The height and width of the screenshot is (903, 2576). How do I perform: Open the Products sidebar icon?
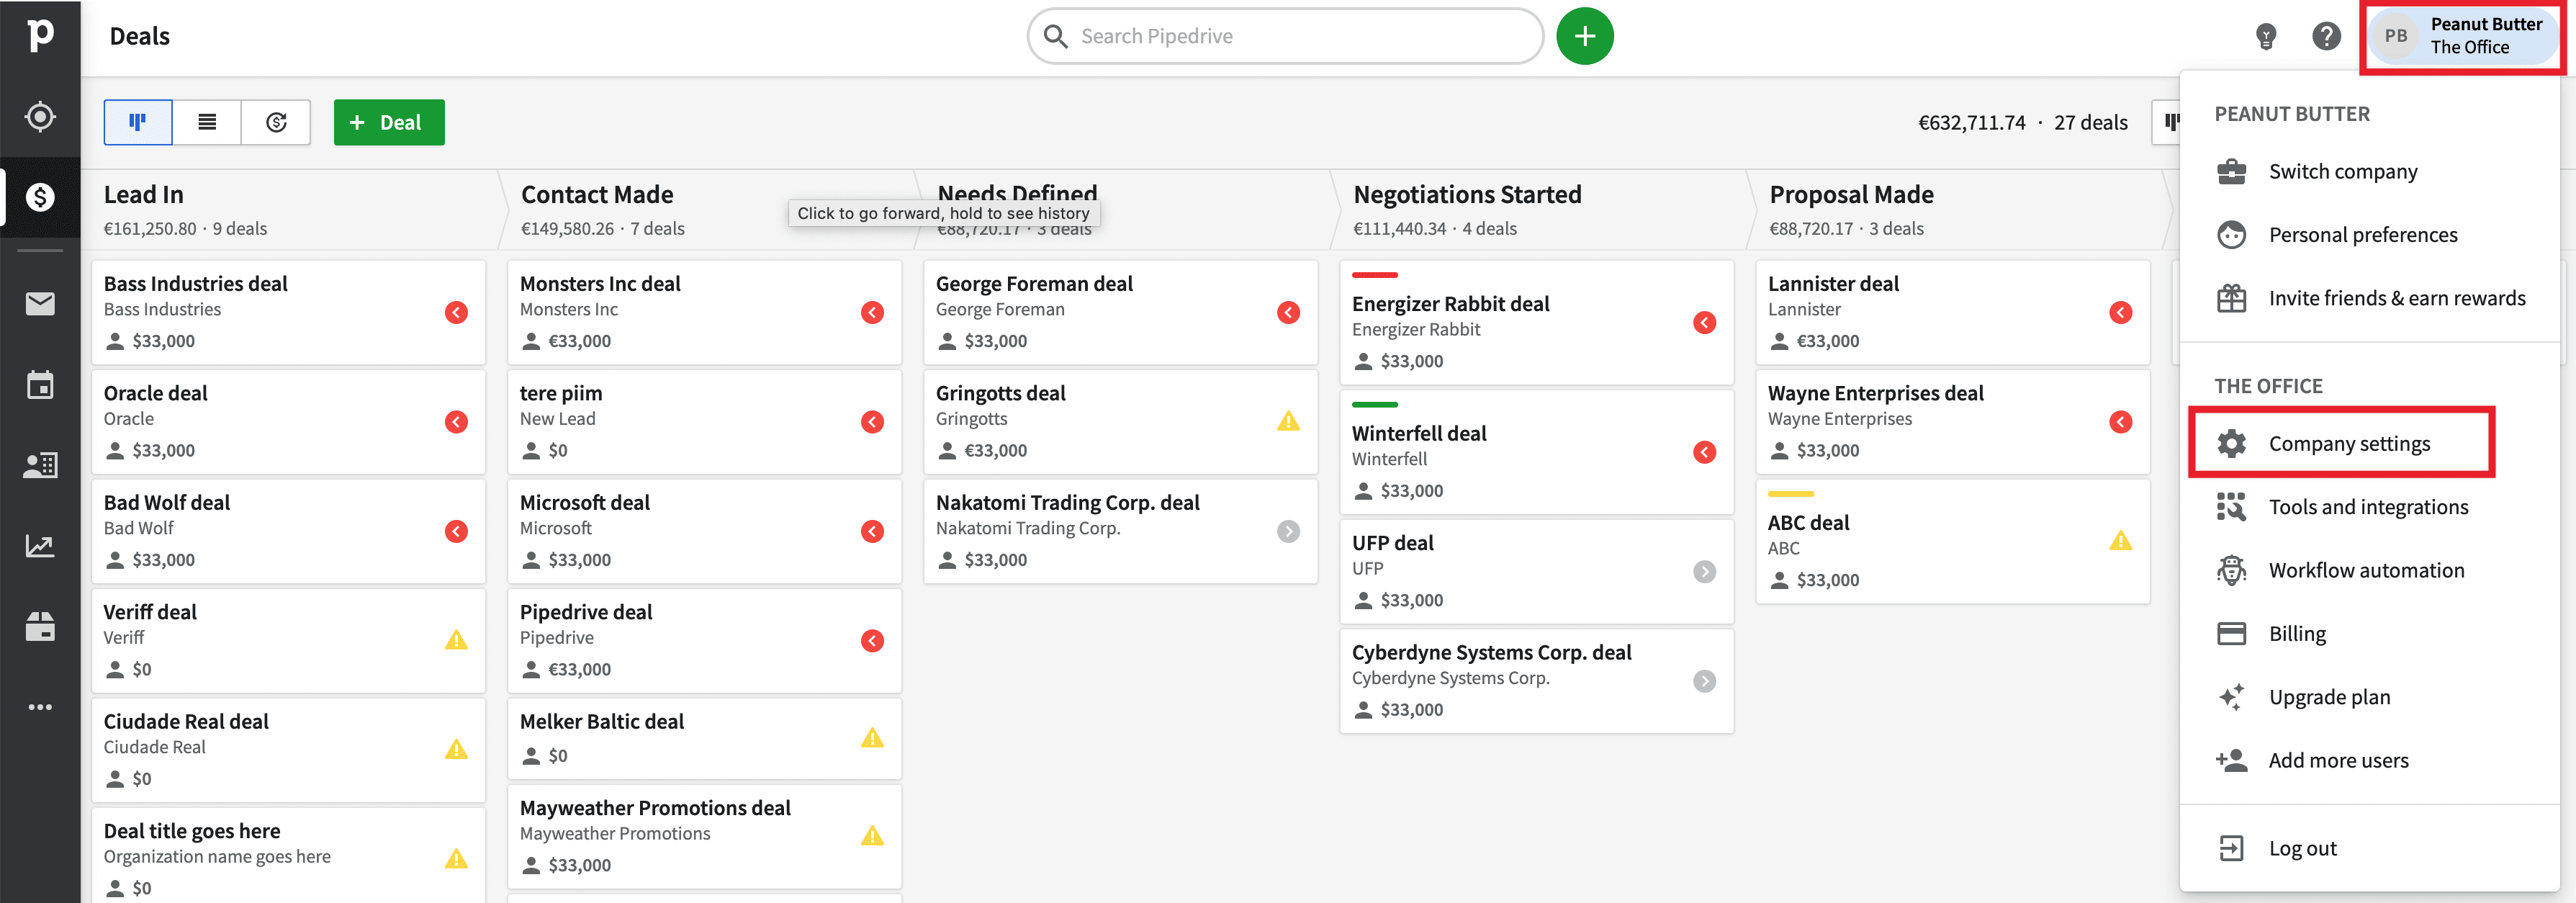40,627
